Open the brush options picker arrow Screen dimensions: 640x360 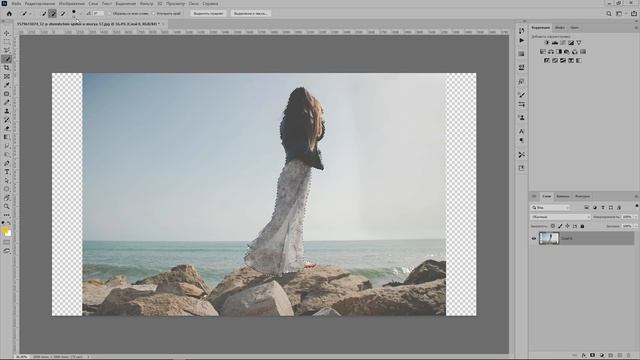[x=80, y=14]
